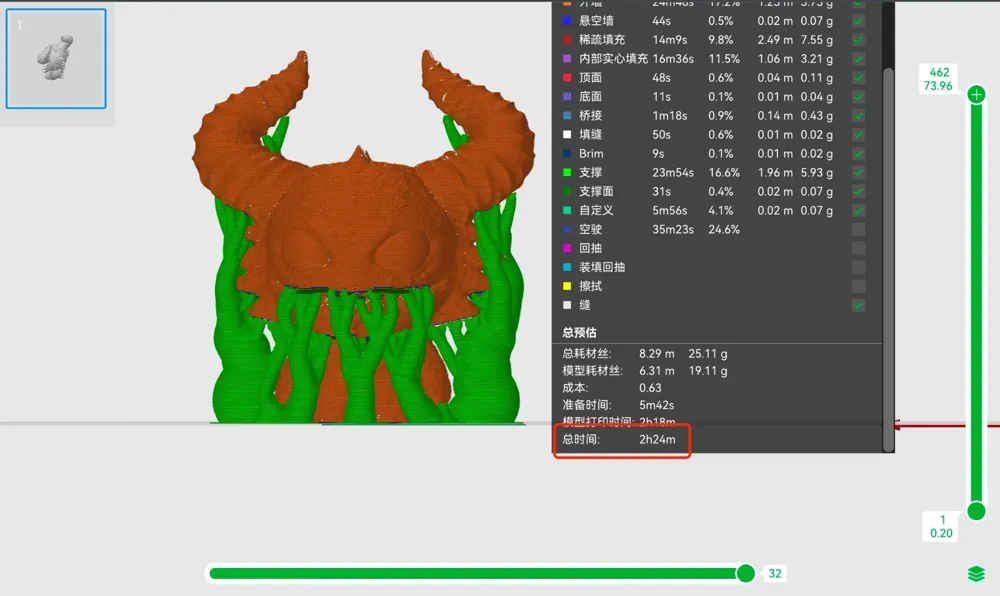Viewport: 1000px width, 596px height.
Task: Click the 23m54s support time value
Action: coord(673,172)
